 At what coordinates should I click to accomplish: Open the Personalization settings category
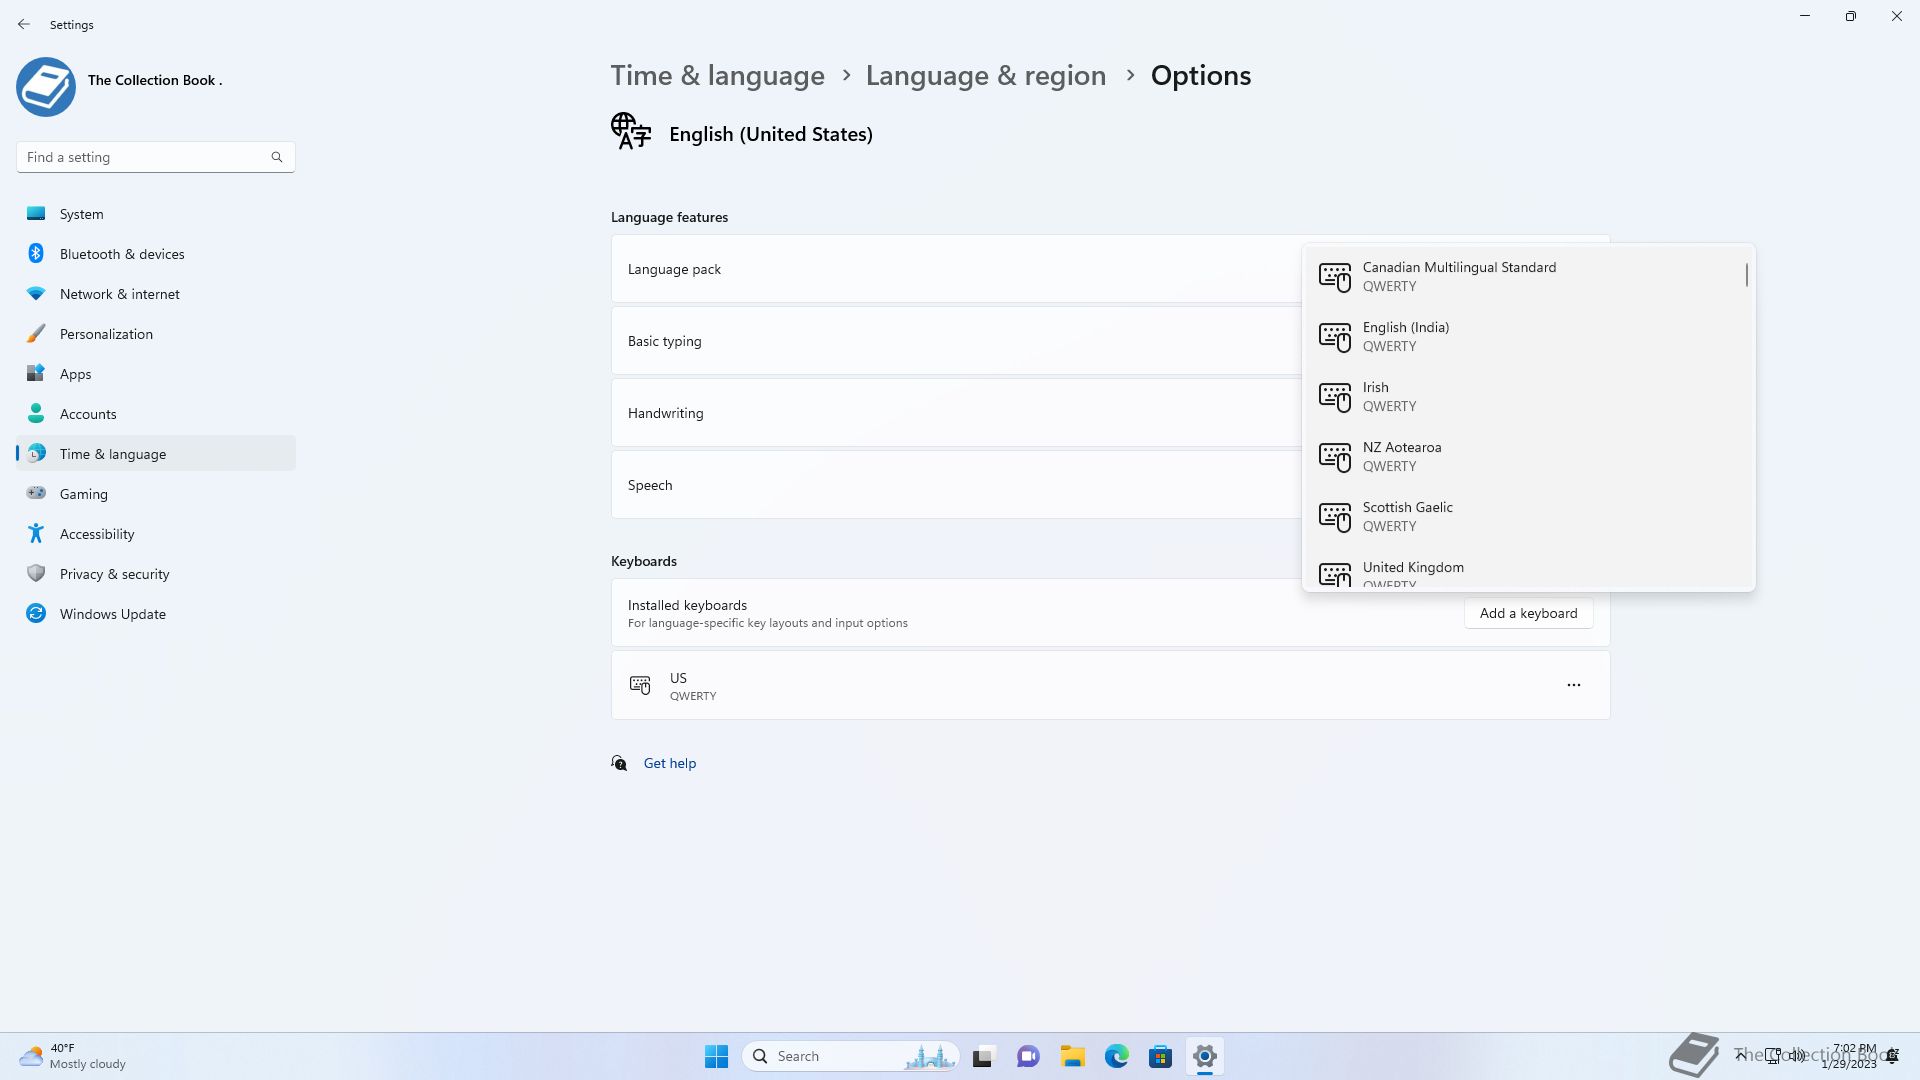[106, 334]
